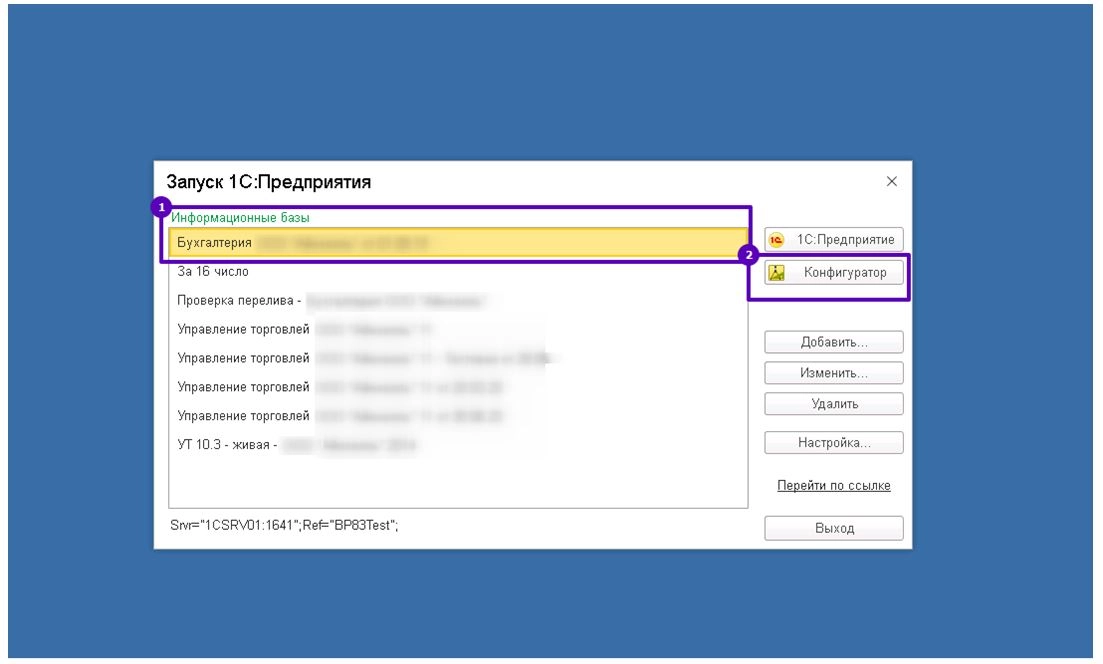Click the Выход button

click(x=834, y=528)
